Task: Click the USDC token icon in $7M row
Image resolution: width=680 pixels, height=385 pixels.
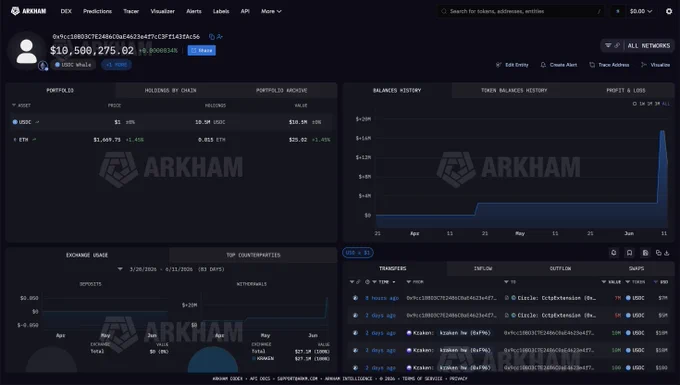Action: [628, 298]
